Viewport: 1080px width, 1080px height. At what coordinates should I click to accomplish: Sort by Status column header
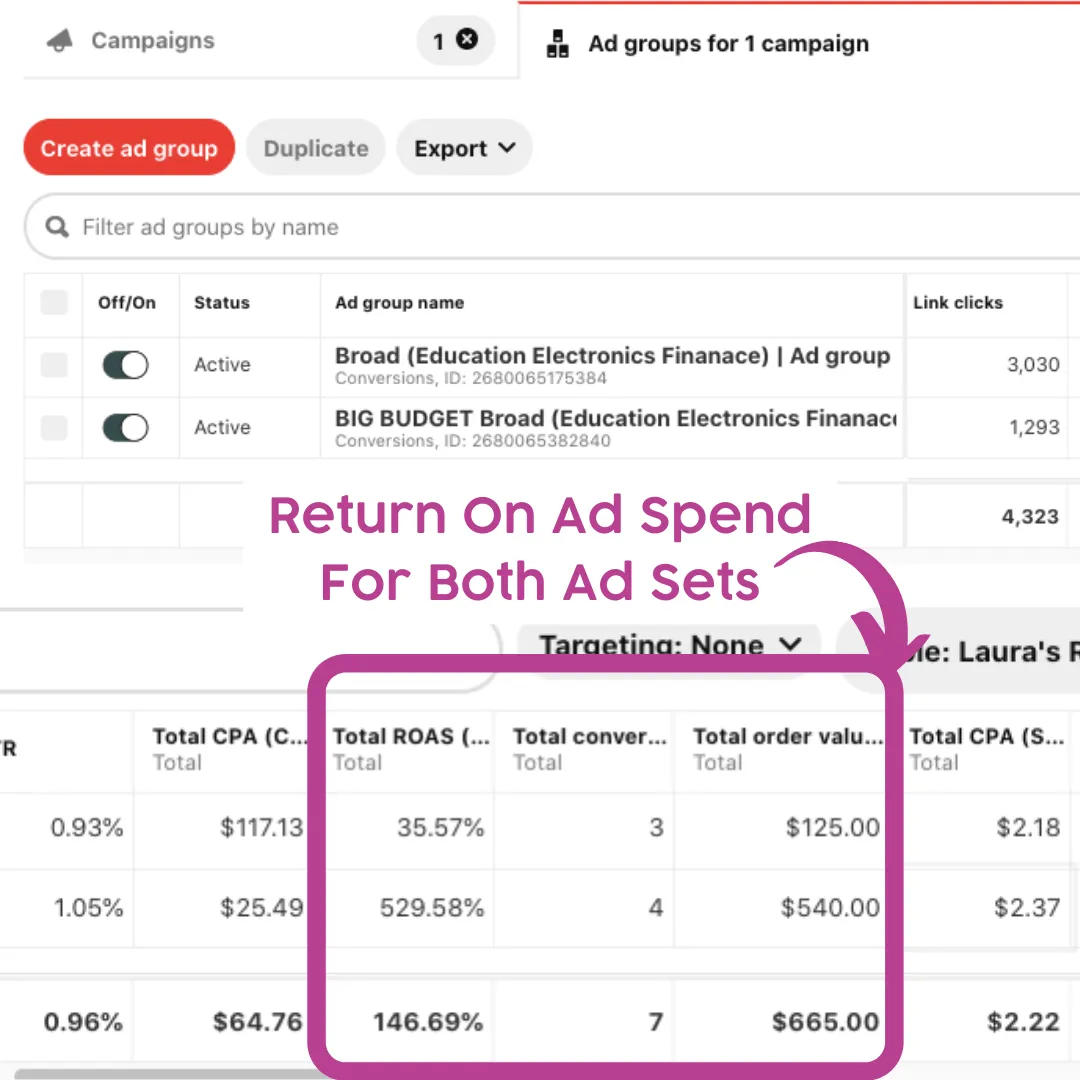tap(222, 302)
